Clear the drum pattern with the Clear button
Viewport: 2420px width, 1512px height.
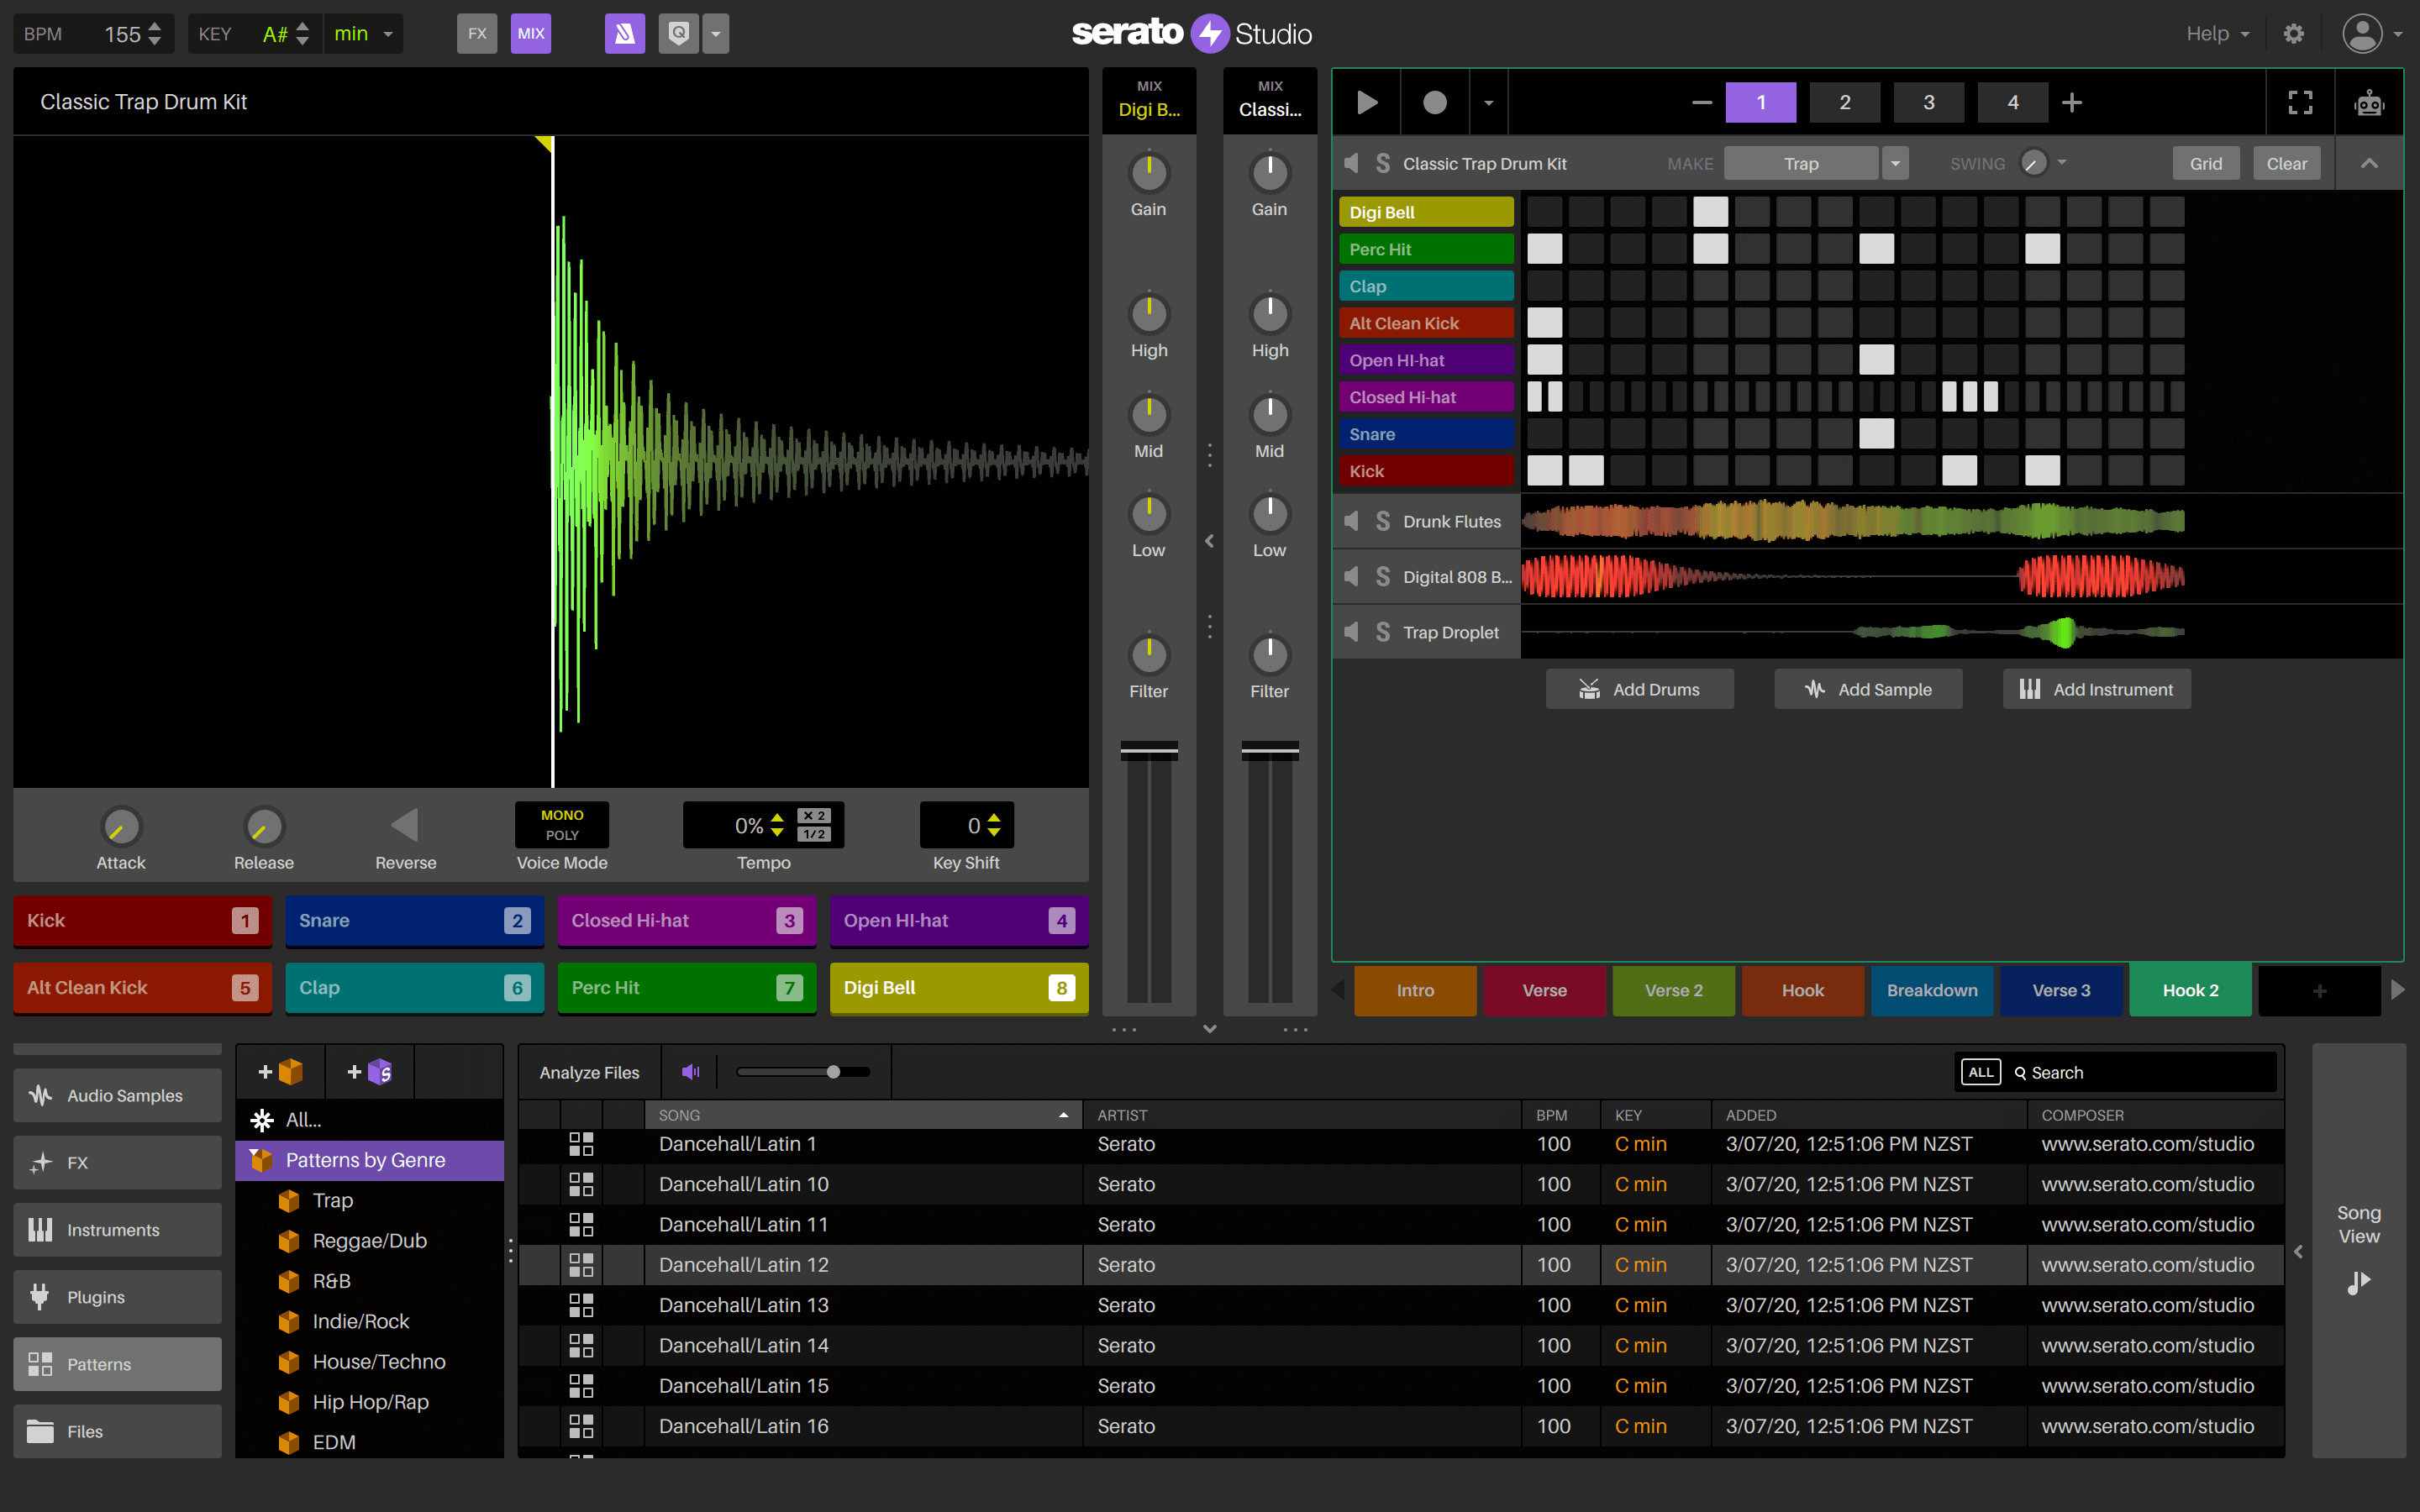coord(2287,162)
